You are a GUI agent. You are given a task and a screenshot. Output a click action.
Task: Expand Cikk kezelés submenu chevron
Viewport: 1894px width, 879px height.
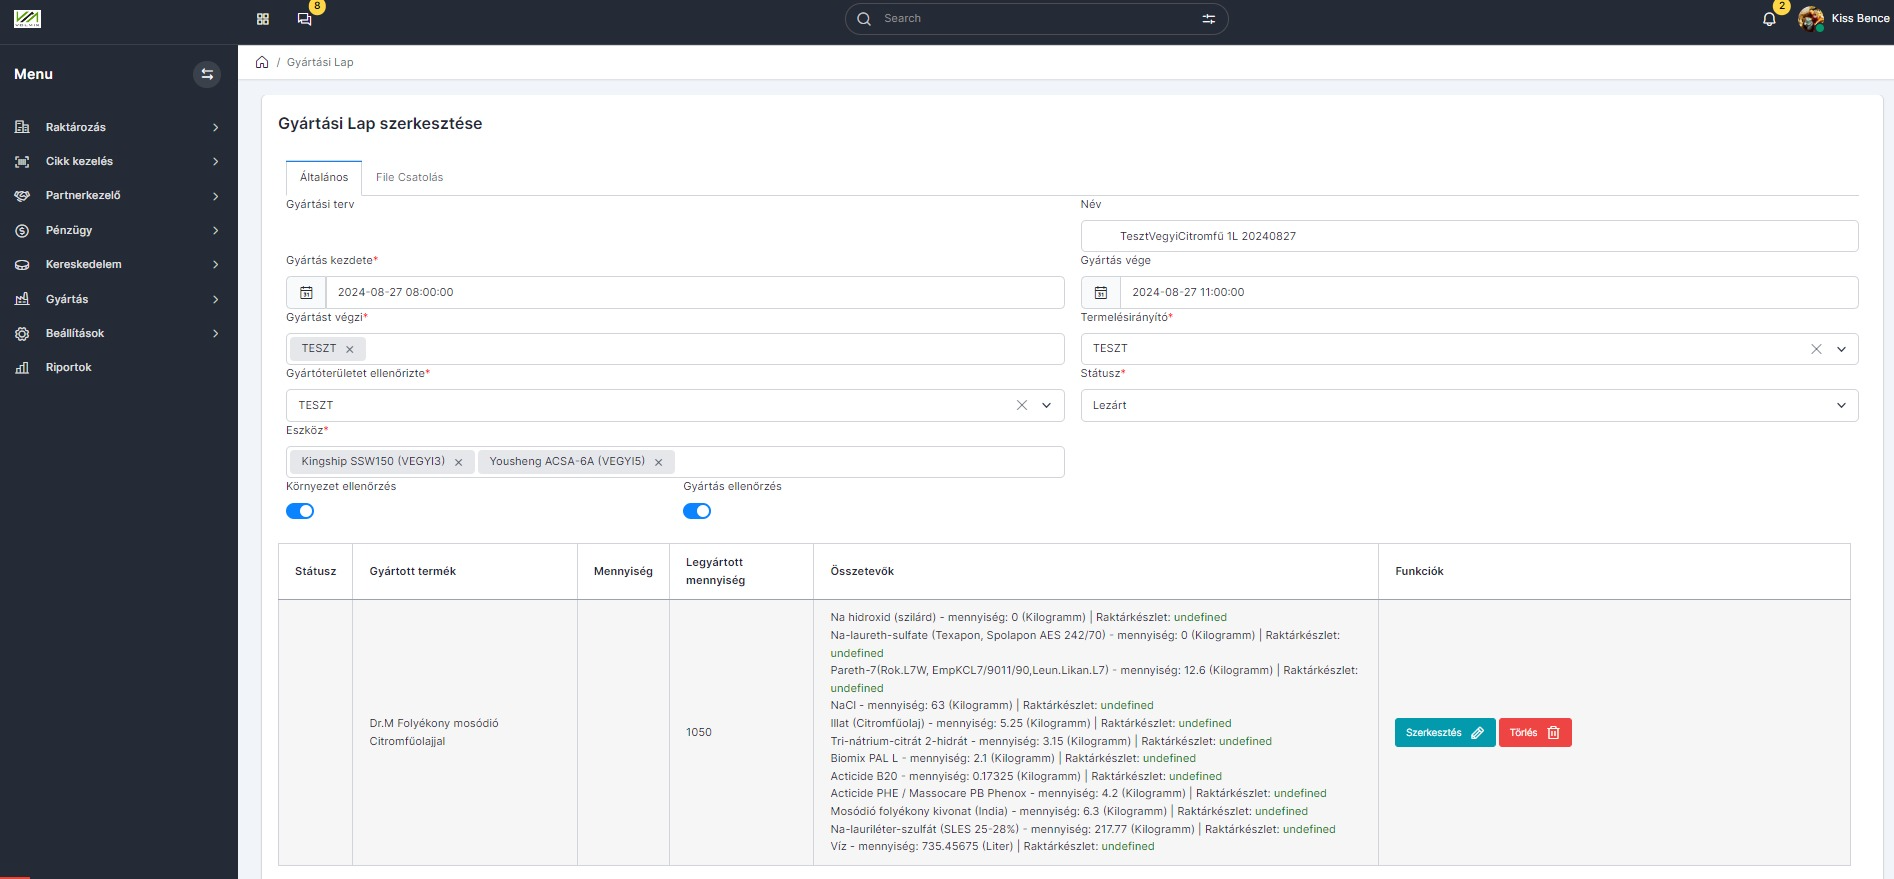(215, 162)
